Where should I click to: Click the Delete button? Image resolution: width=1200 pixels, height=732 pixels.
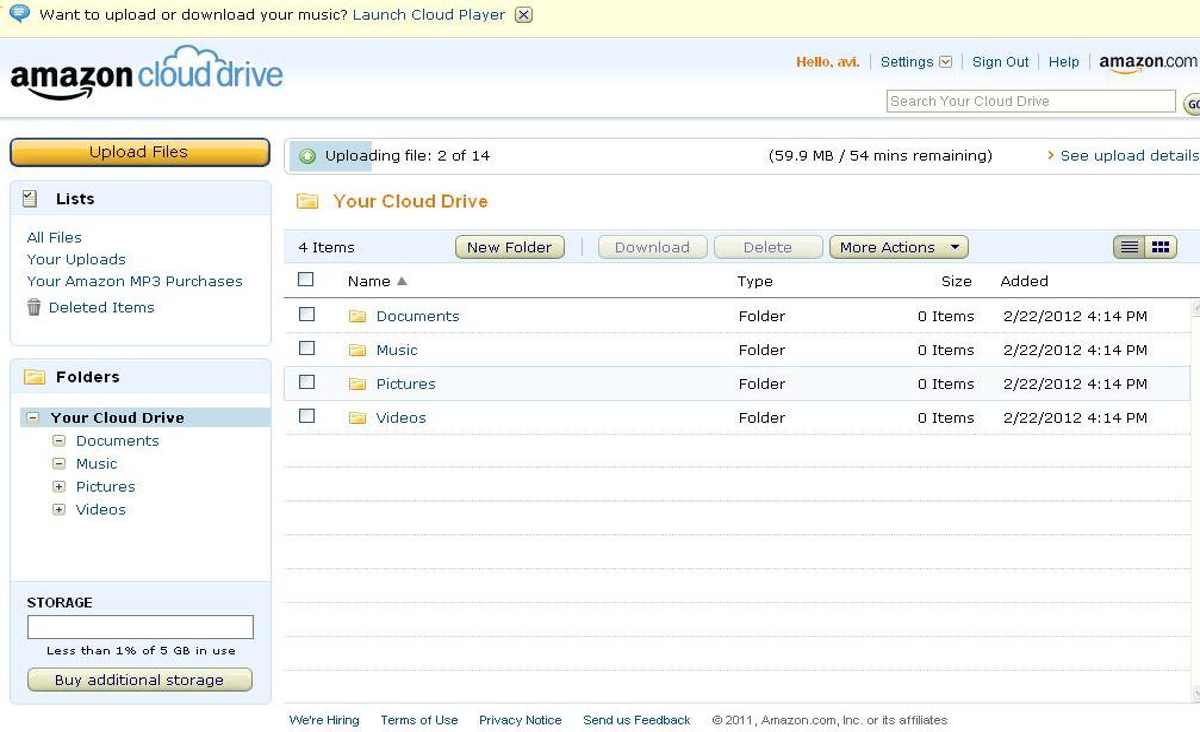click(768, 247)
